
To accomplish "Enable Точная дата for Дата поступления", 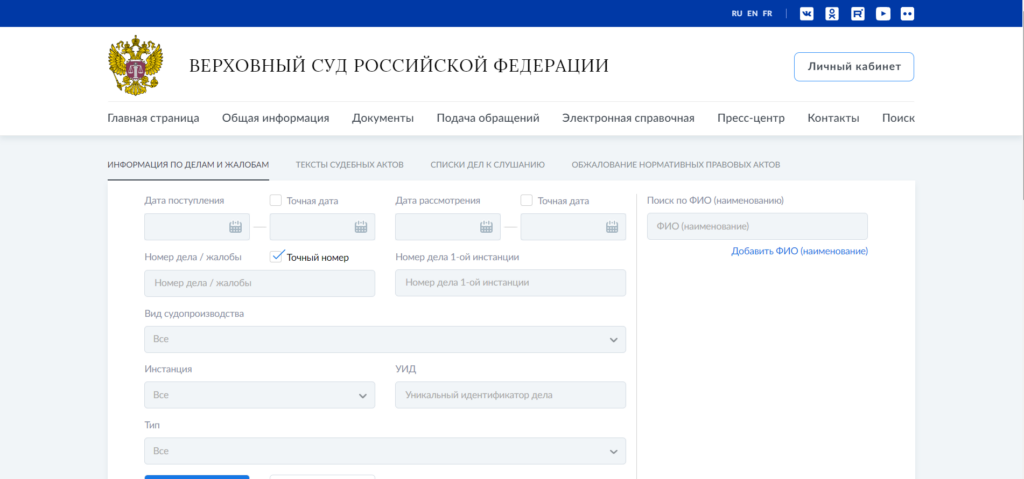I will (x=276, y=201).
